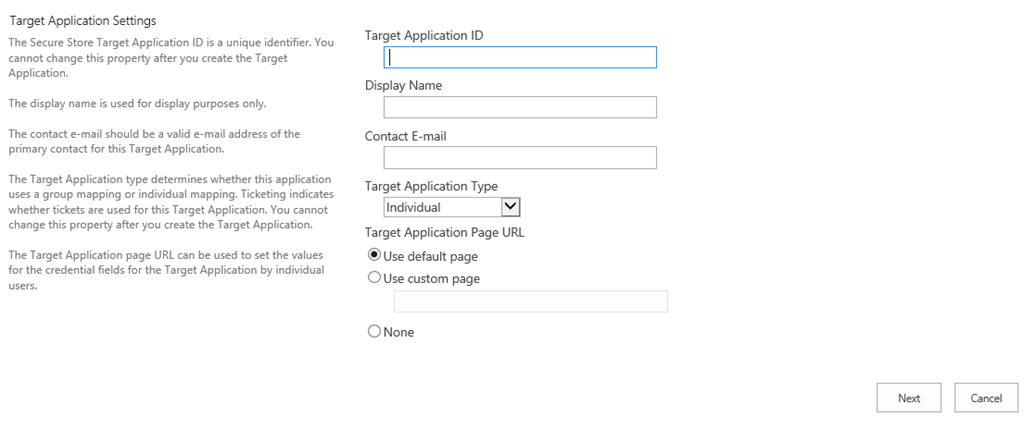
Task: Choose the Use custom page radio button
Action: click(375, 278)
